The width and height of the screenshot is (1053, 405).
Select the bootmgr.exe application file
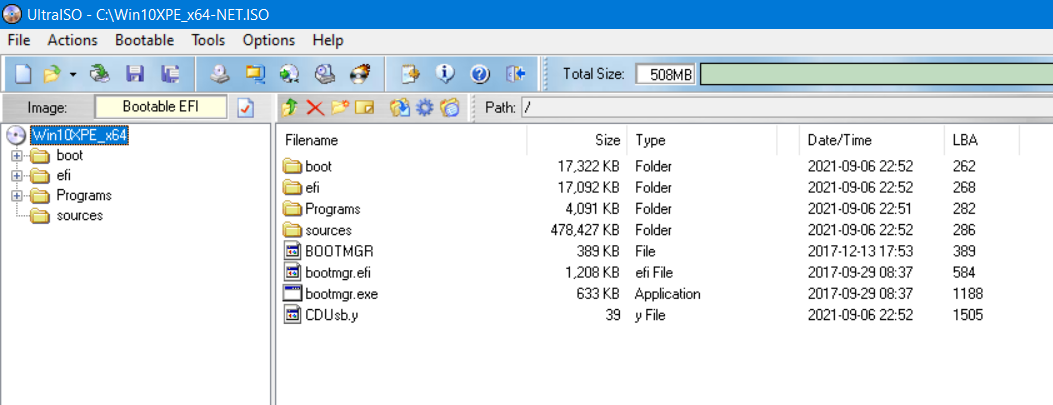[x=339, y=294]
